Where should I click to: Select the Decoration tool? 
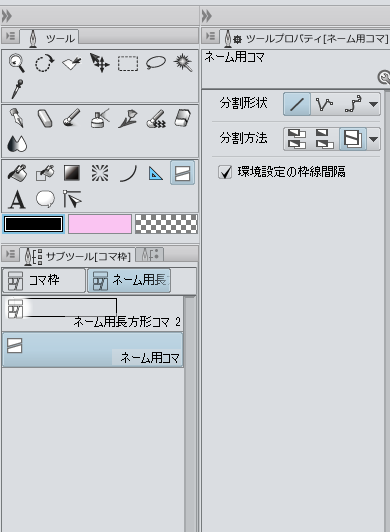(x=128, y=118)
